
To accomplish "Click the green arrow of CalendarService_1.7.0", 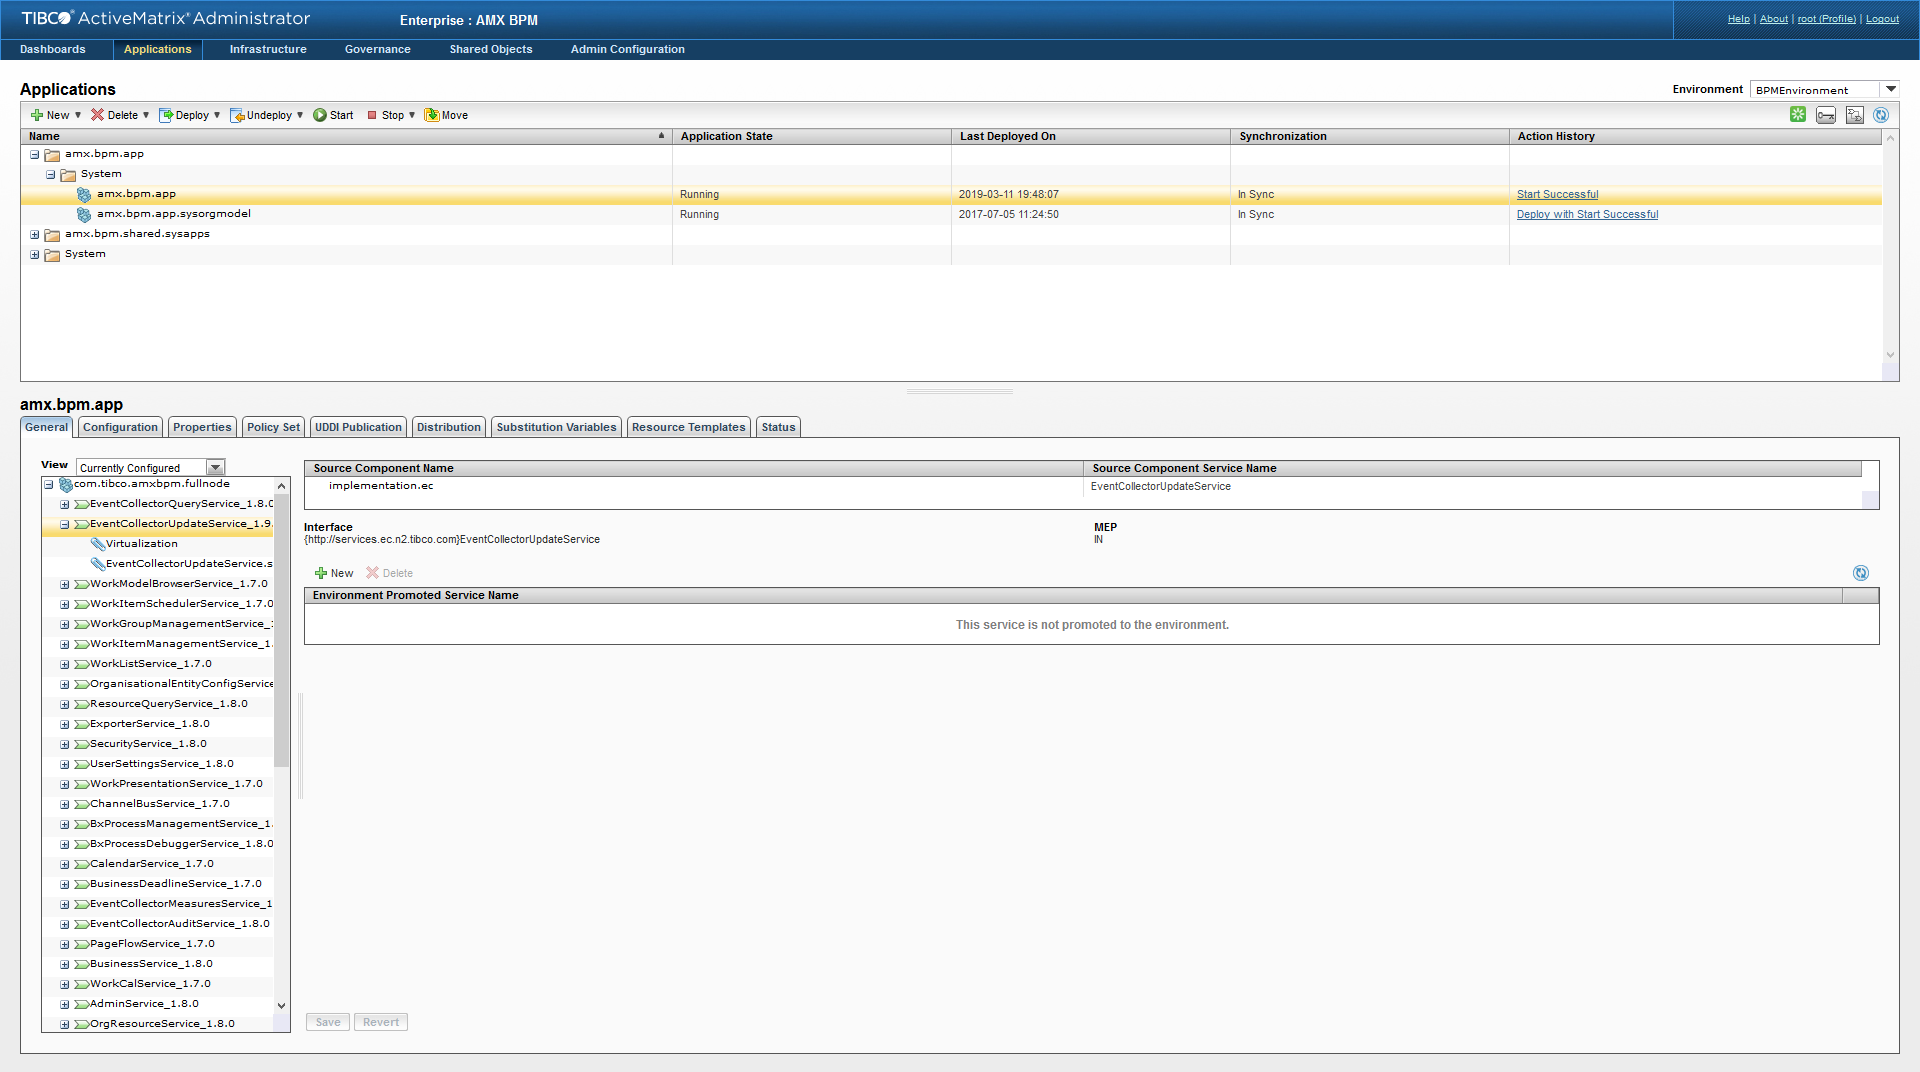I will click(x=82, y=864).
